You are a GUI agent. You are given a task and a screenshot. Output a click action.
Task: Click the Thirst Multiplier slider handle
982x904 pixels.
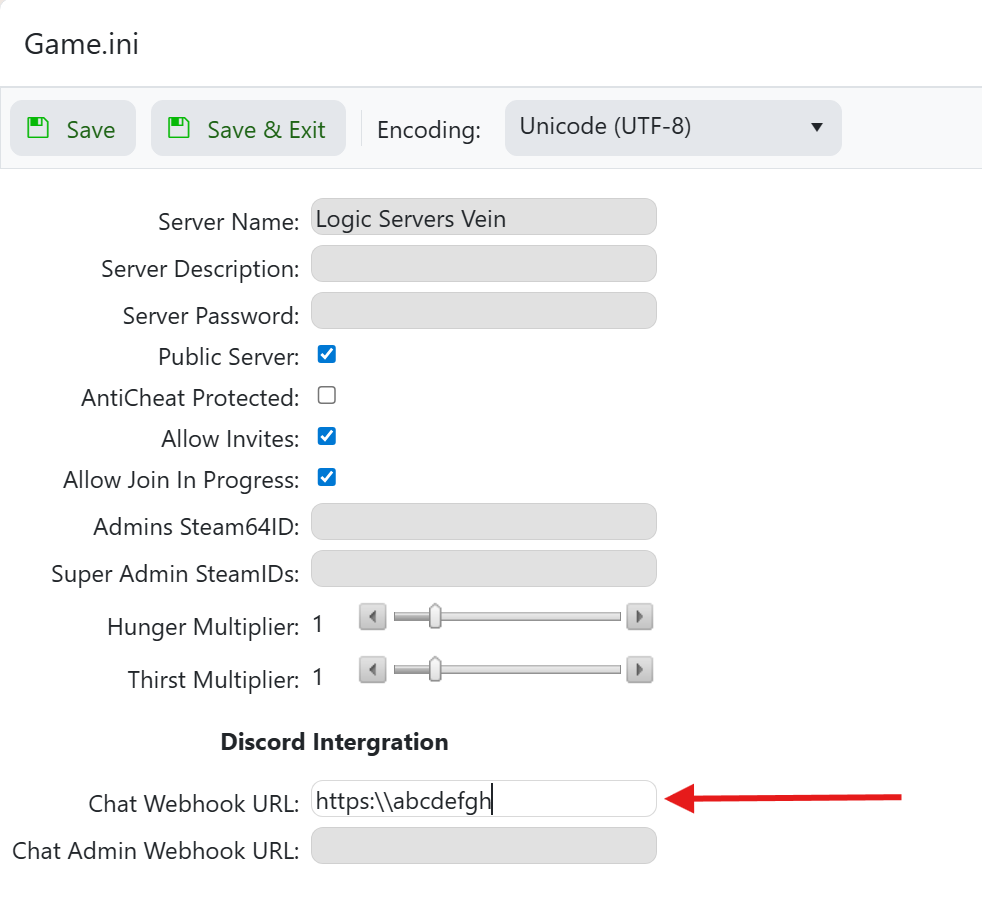coord(435,669)
